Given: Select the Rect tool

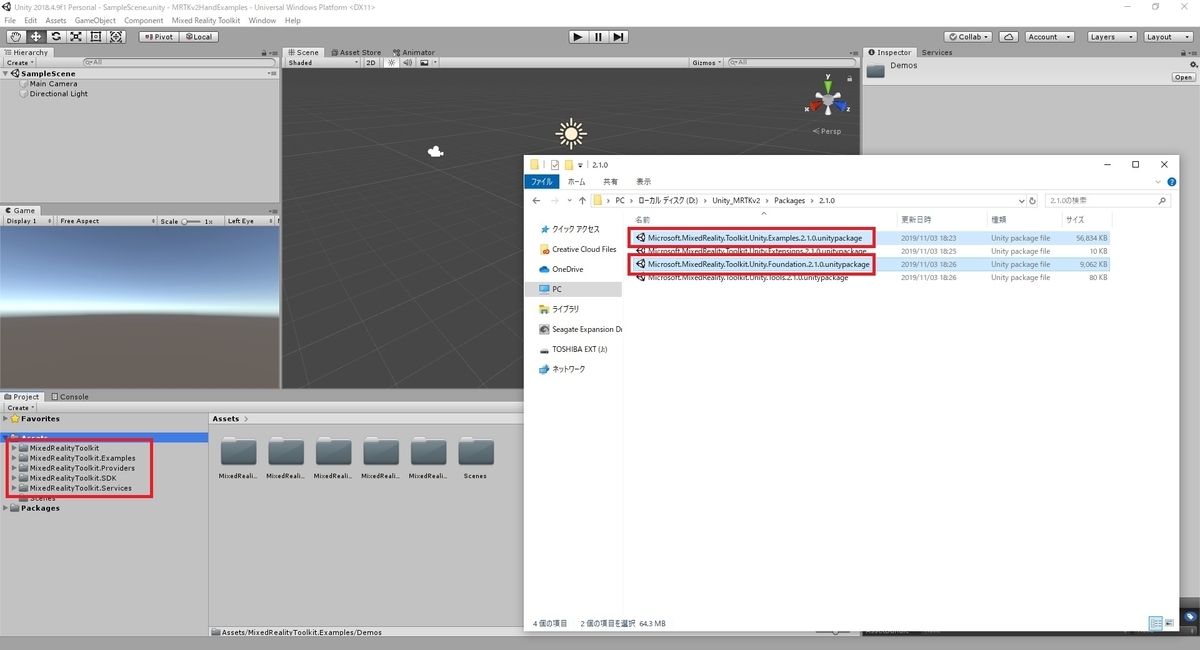Looking at the screenshot, I should click(95, 36).
